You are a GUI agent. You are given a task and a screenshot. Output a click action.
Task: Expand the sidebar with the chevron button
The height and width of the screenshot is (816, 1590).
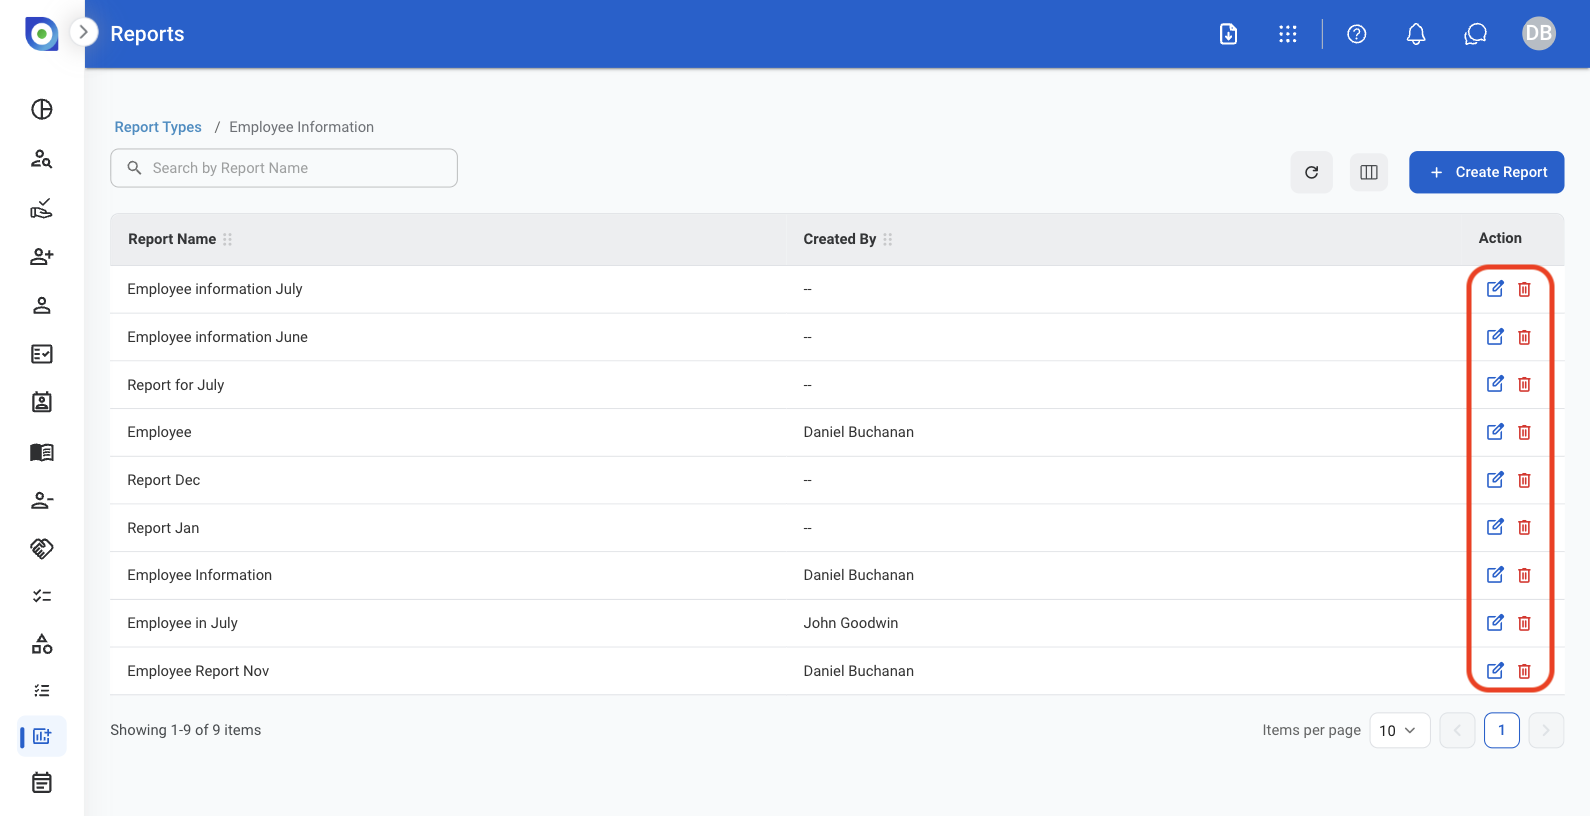[x=84, y=32]
